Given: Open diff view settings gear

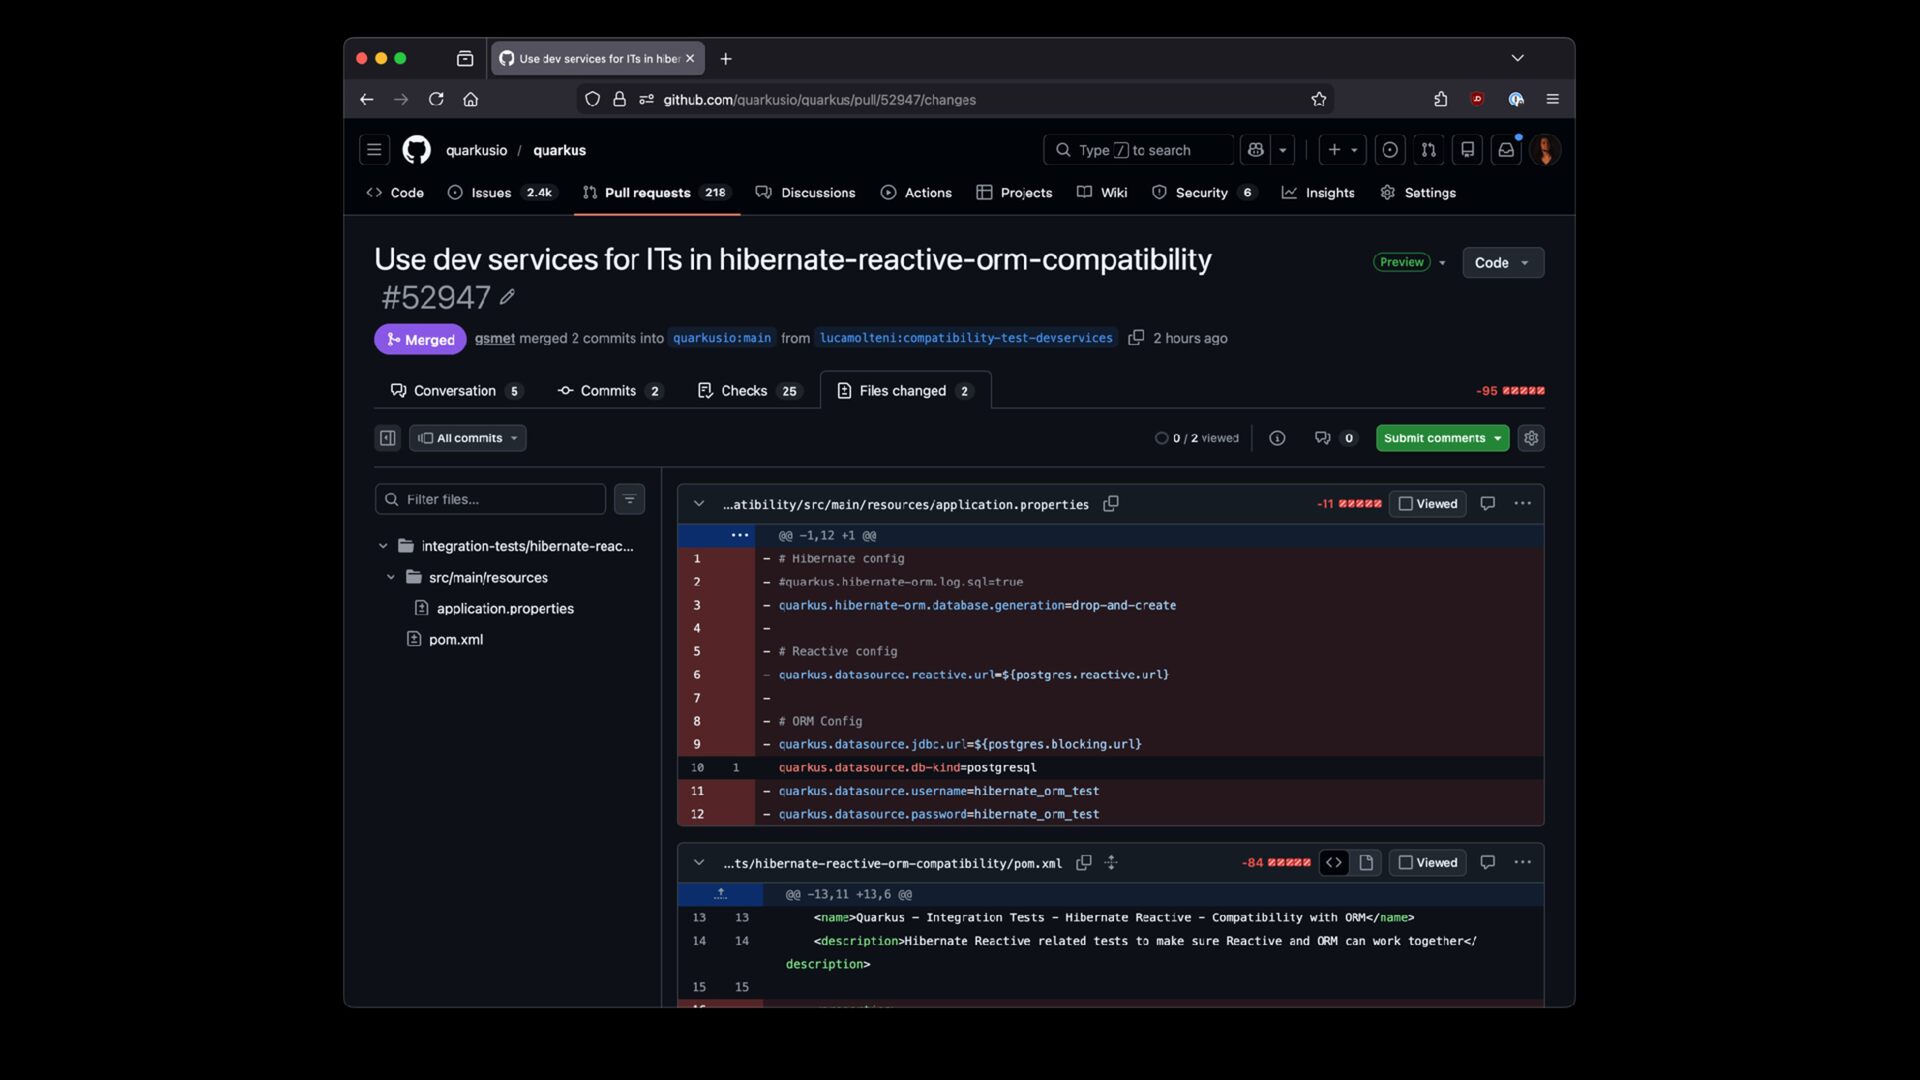Looking at the screenshot, I should click(1531, 438).
